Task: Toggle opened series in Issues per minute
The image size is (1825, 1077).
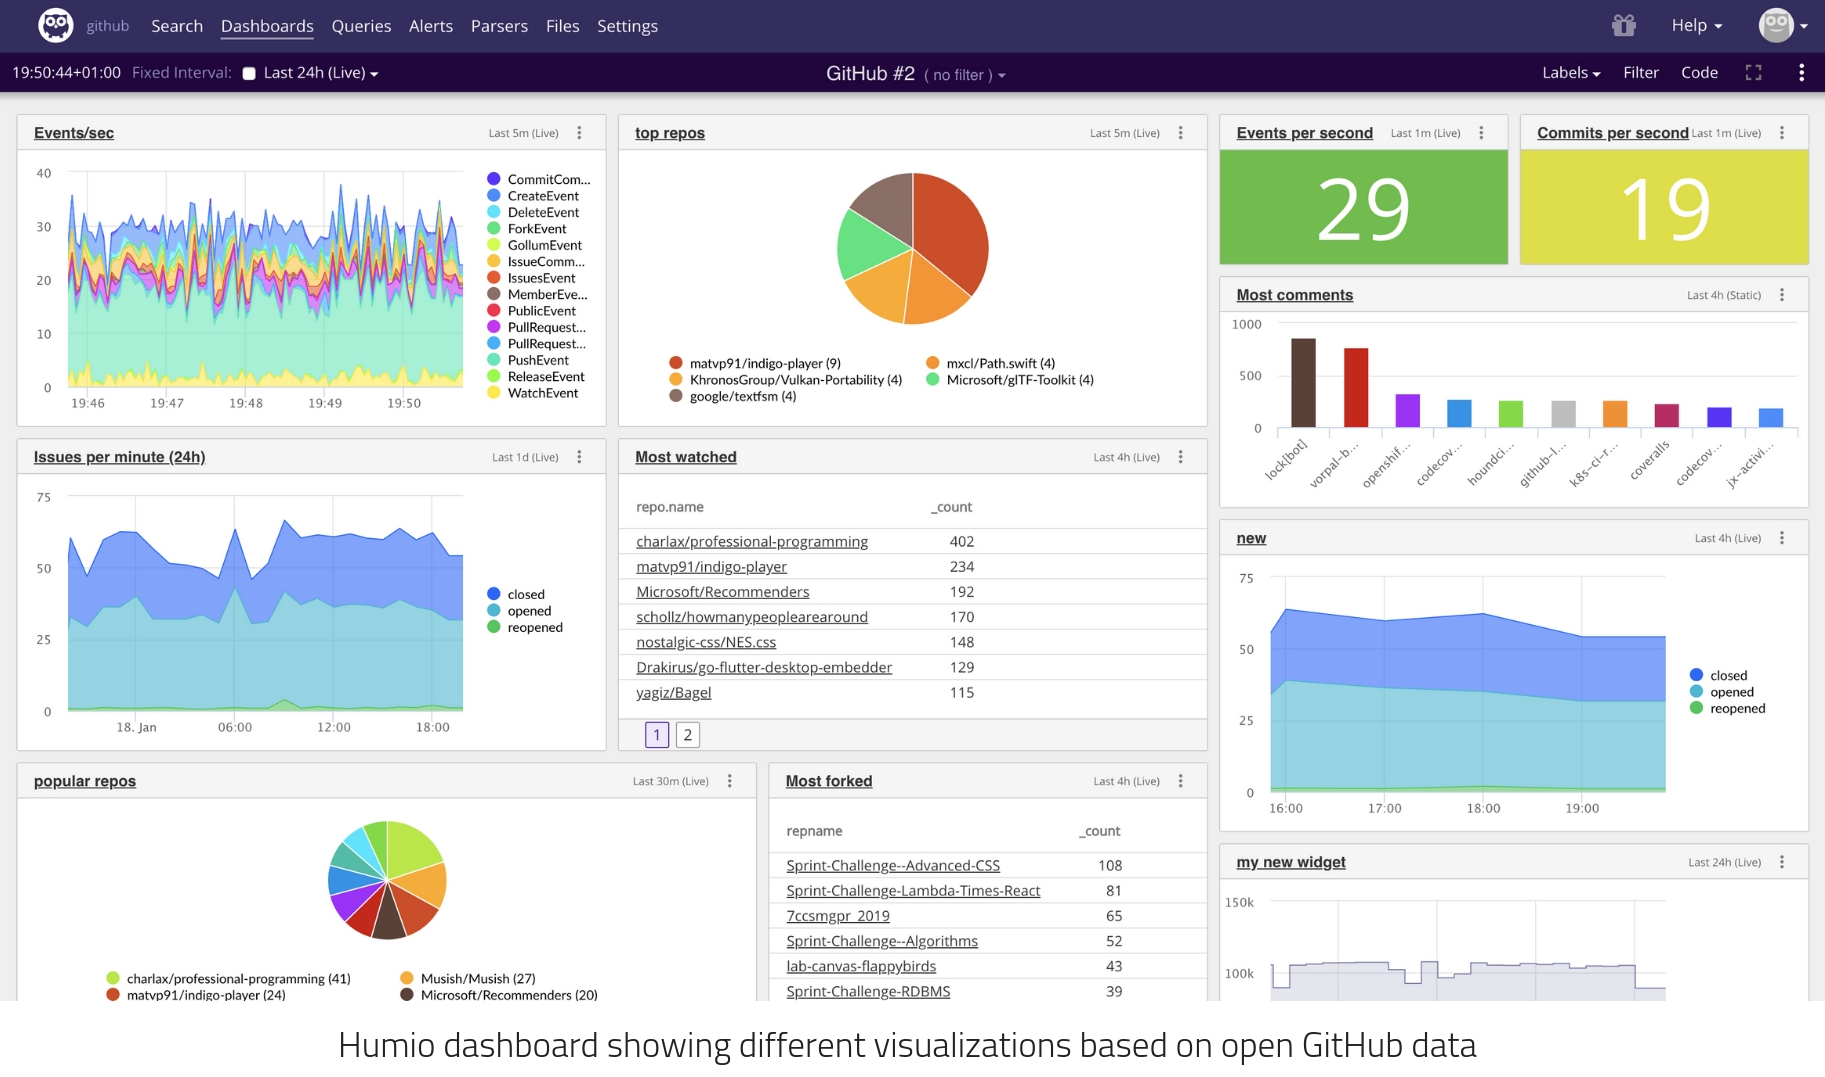Action: (x=519, y=611)
